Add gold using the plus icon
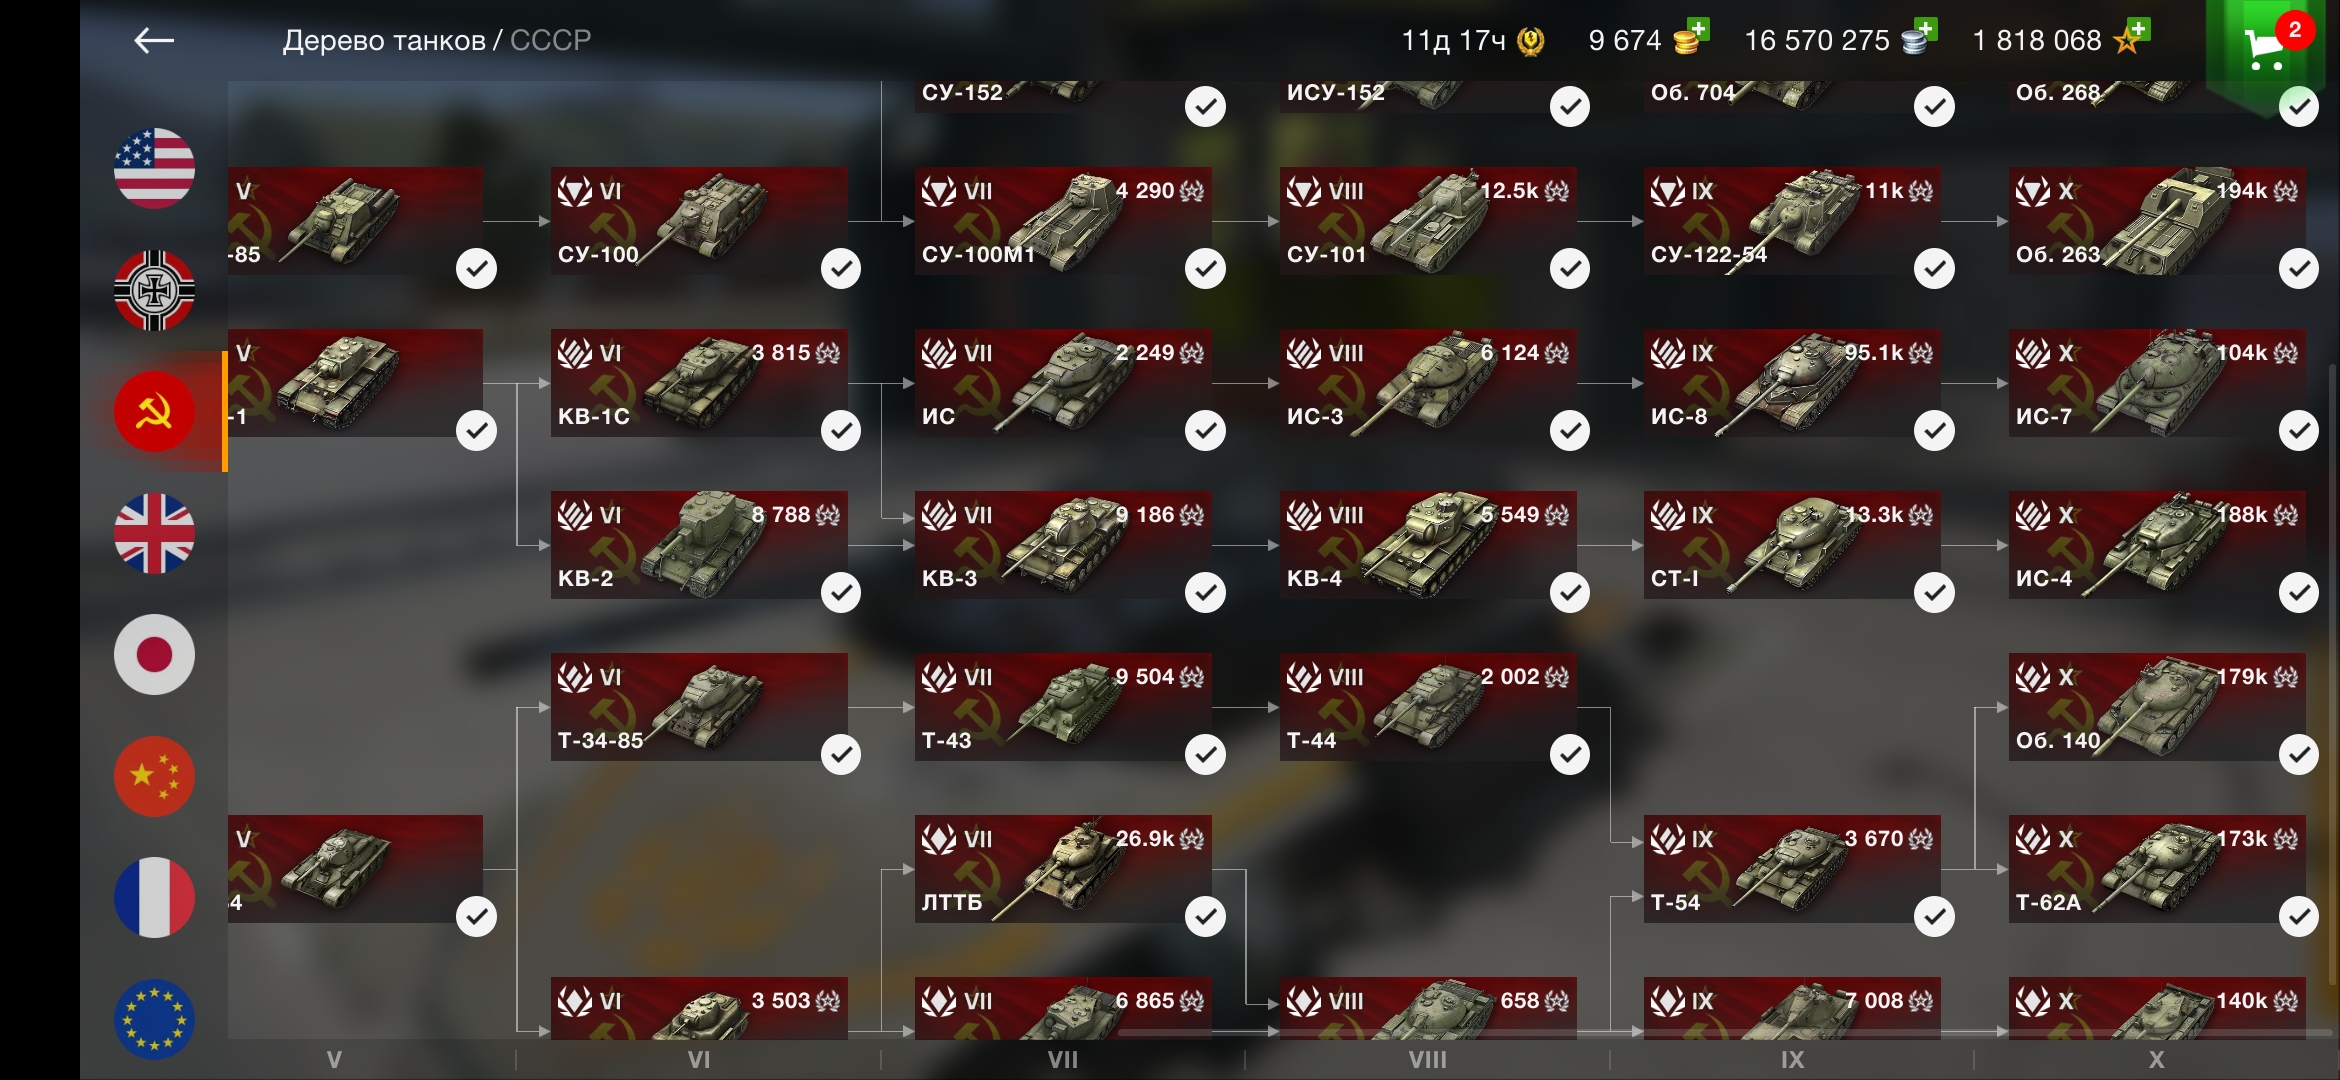The image size is (2340, 1080). point(1696,31)
